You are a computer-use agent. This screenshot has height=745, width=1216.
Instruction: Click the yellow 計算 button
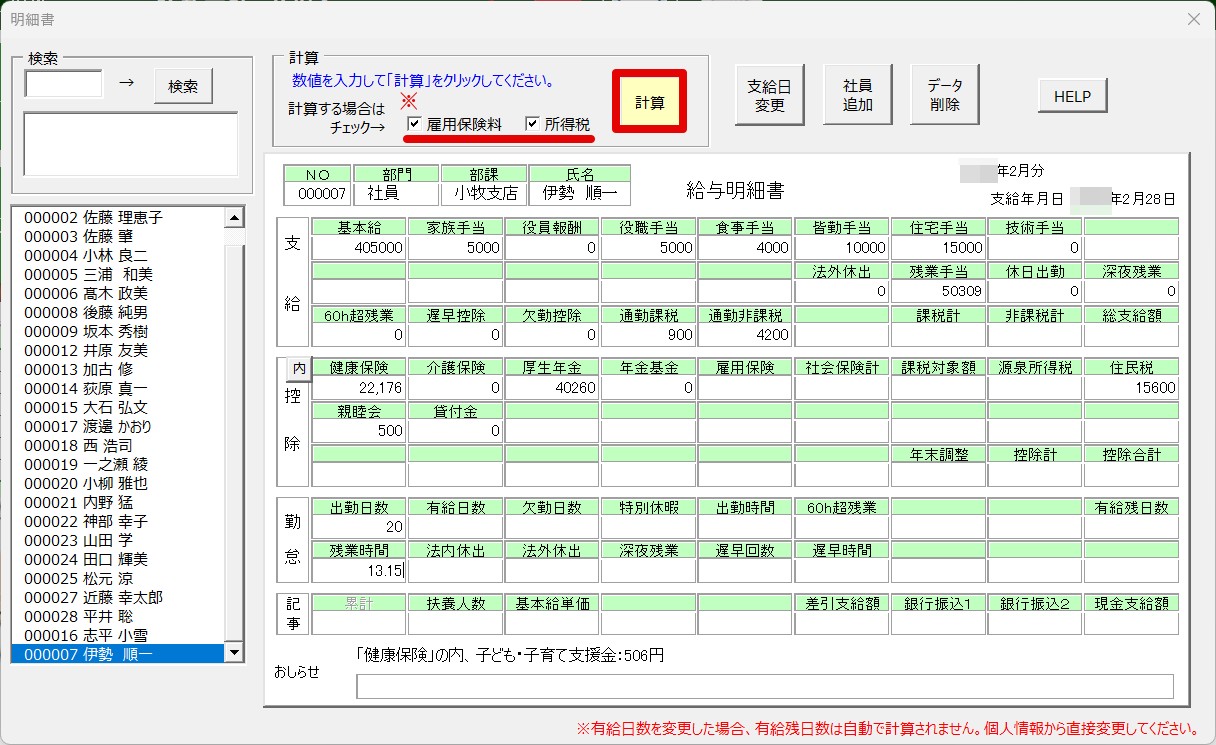click(650, 103)
